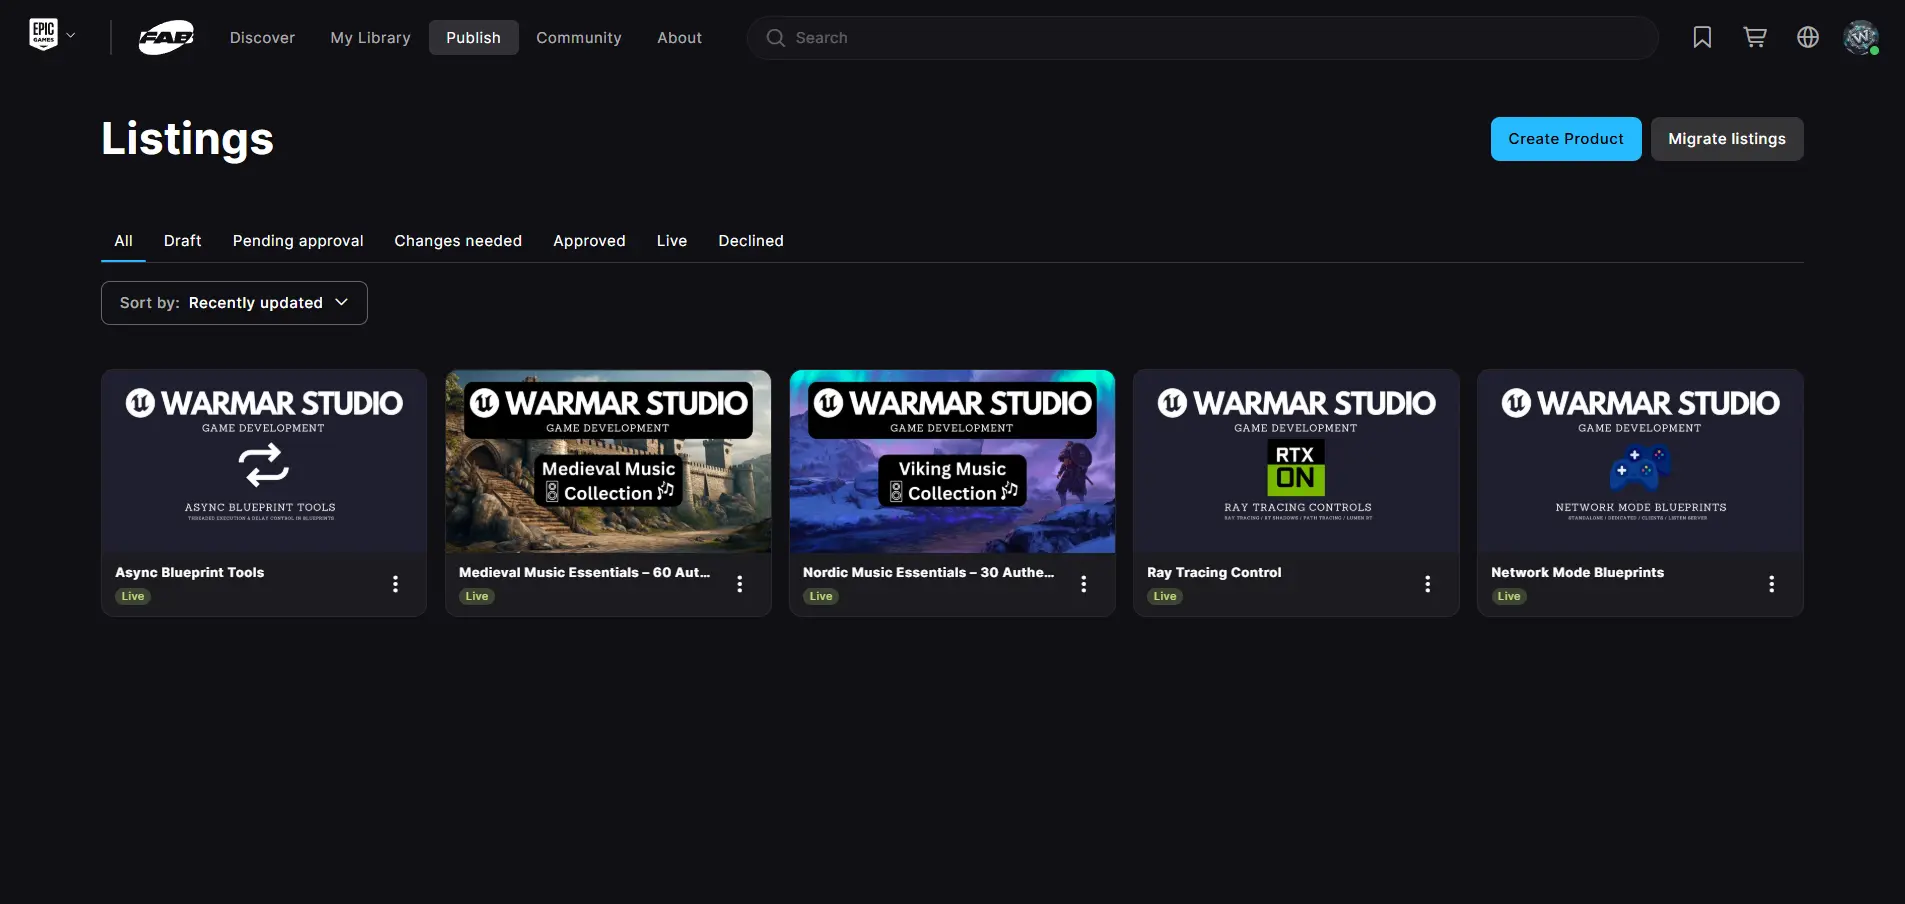Expand the Epic Games dropdown chevron

pos(71,35)
